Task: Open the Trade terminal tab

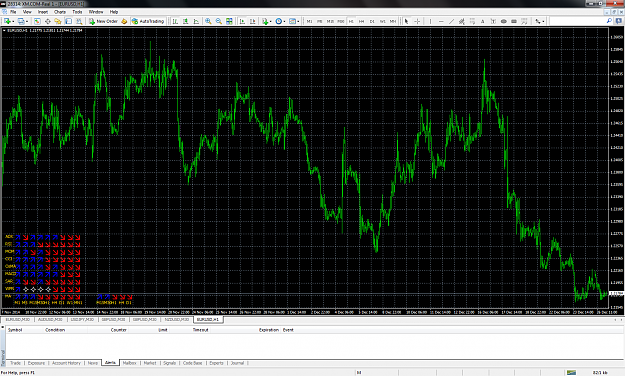Action: coord(15,363)
